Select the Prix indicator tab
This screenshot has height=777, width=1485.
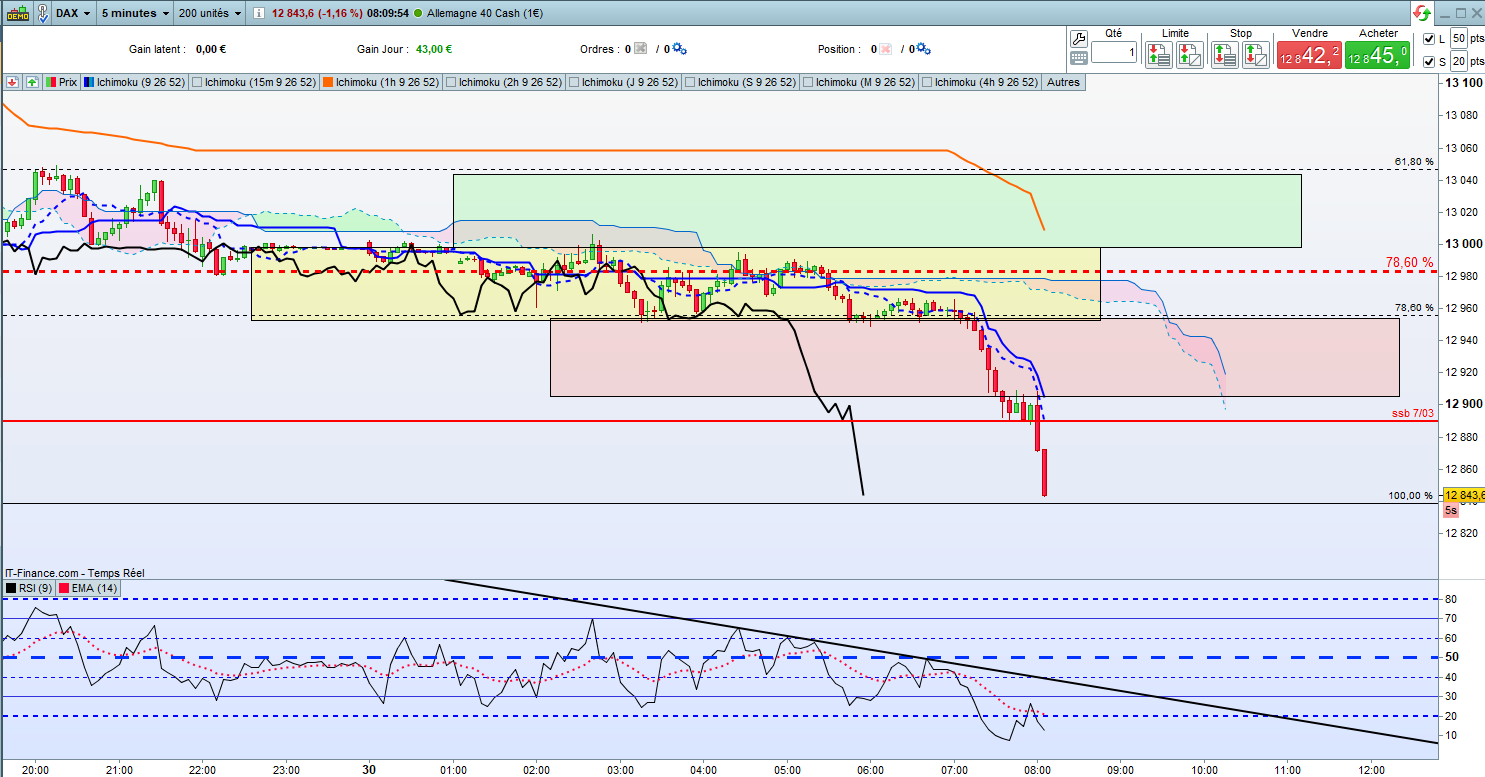(x=60, y=83)
